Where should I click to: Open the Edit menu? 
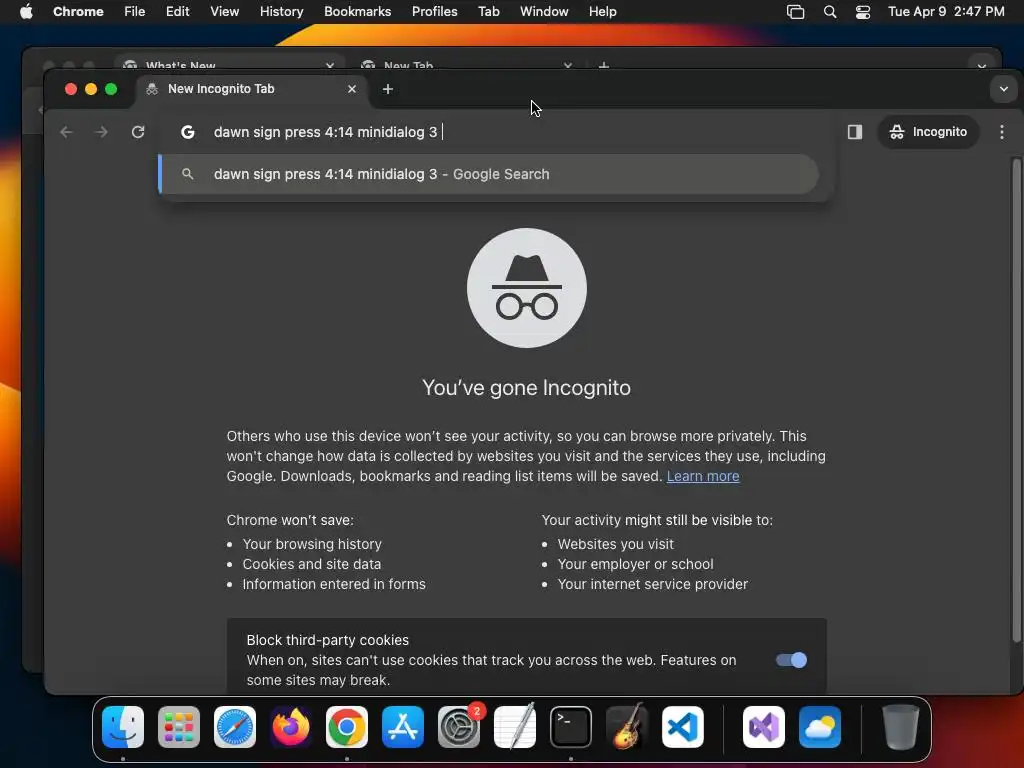tap(177, 12)
